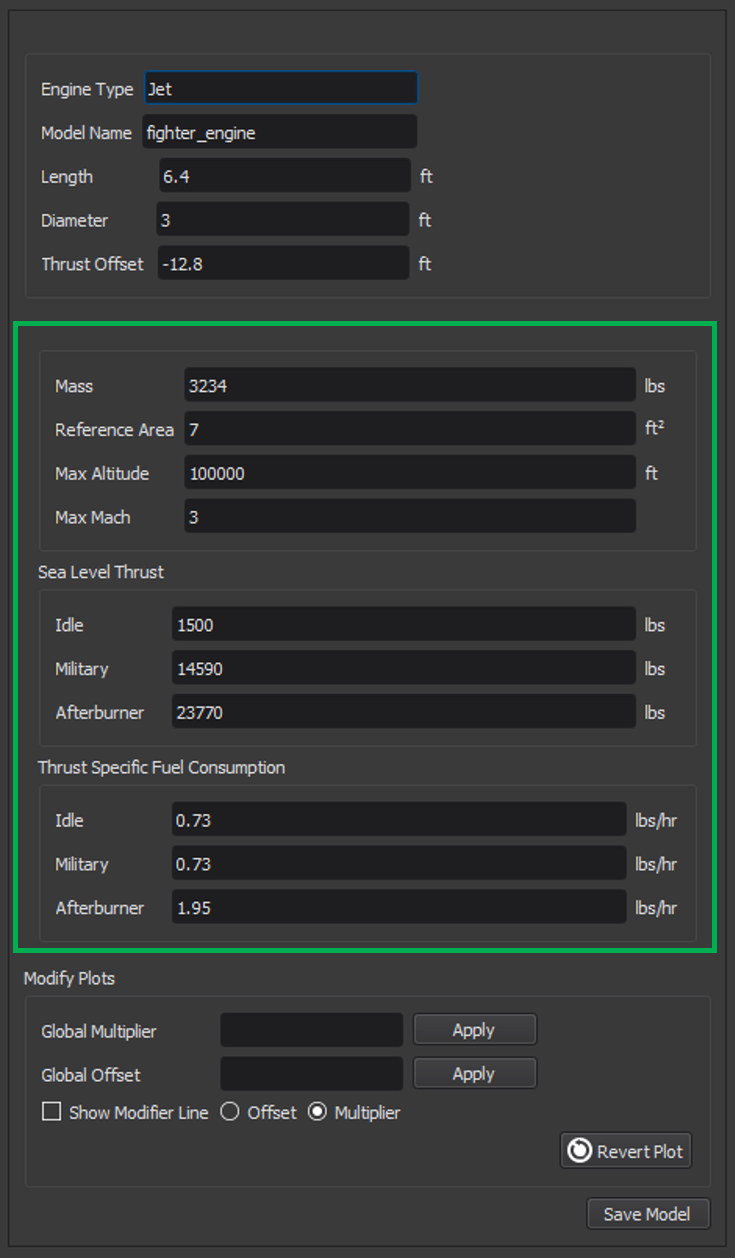
Task: Edit the Mass value 3234
Action: pos(410,385)
